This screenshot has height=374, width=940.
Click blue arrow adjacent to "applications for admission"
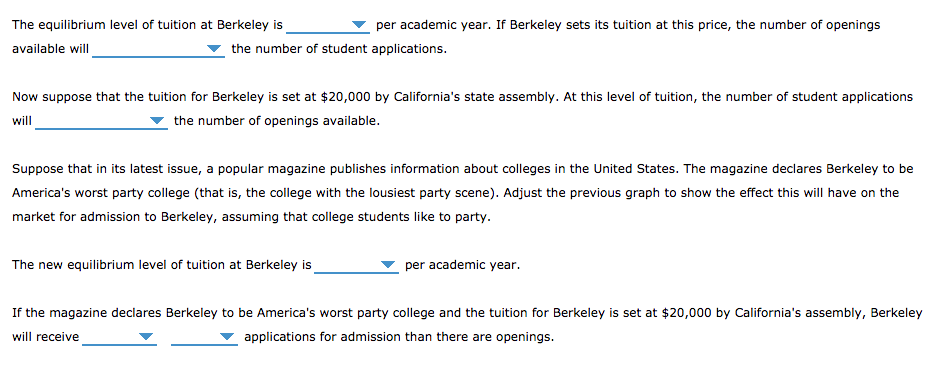227,337
